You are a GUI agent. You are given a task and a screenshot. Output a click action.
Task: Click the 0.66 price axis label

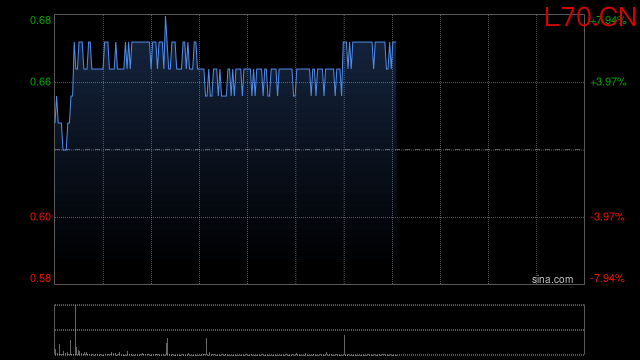tap(40, 82)
